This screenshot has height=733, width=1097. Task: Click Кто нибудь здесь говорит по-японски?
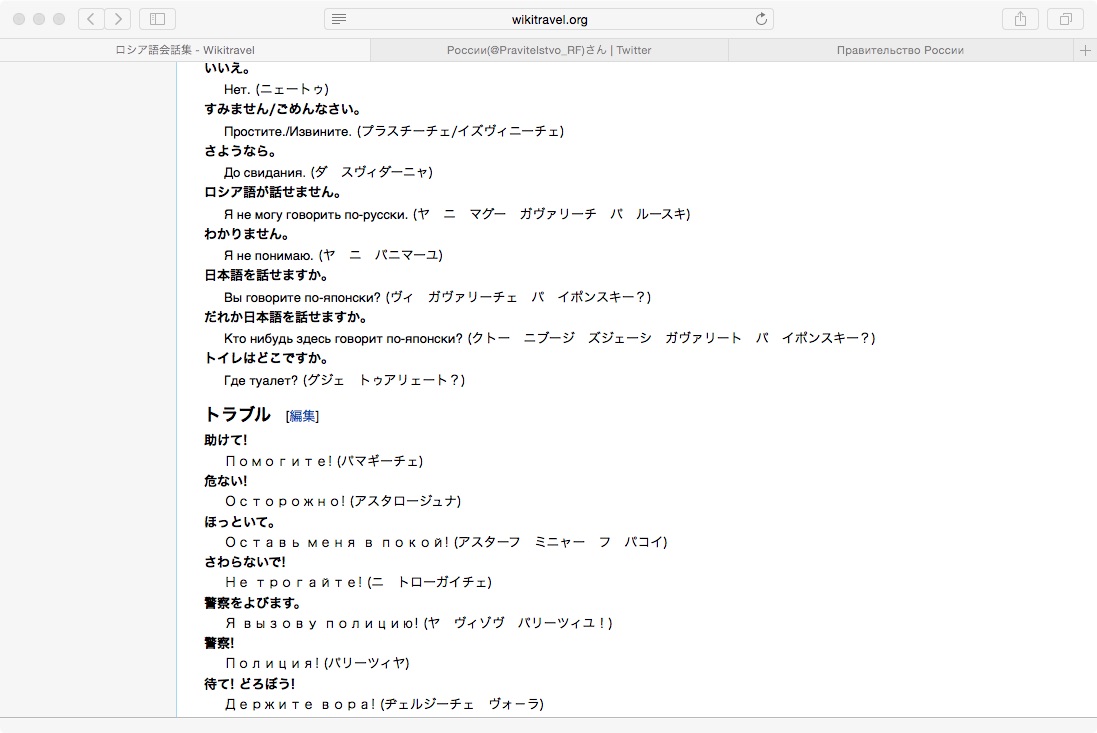[344, 339]
